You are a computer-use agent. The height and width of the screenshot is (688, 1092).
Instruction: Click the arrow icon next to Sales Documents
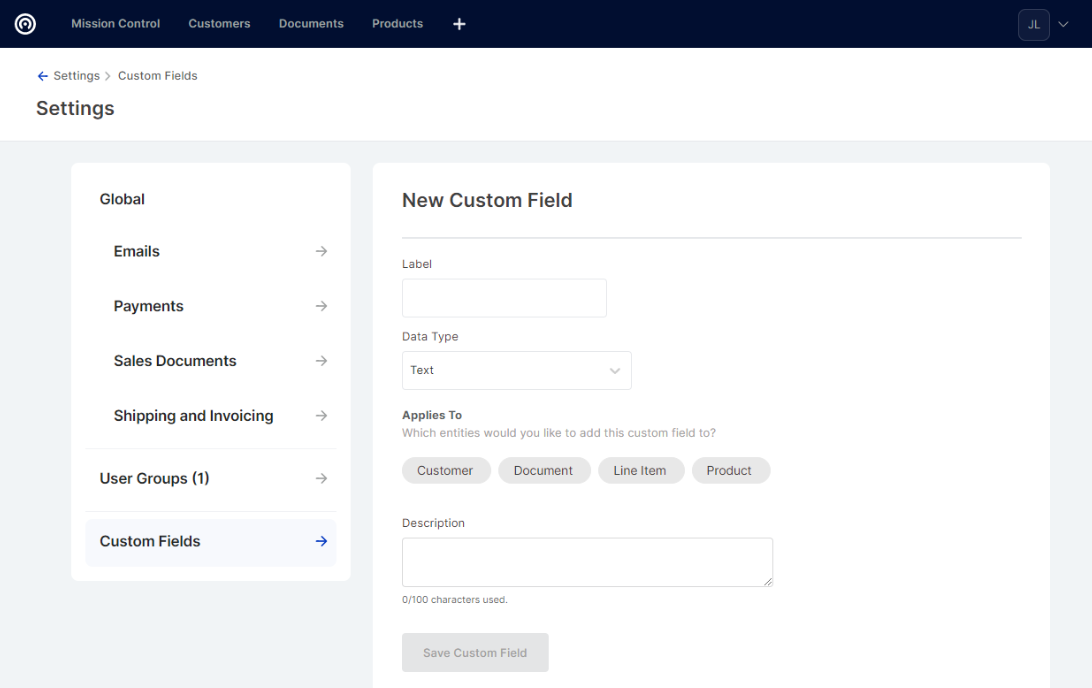coord(321,361)
